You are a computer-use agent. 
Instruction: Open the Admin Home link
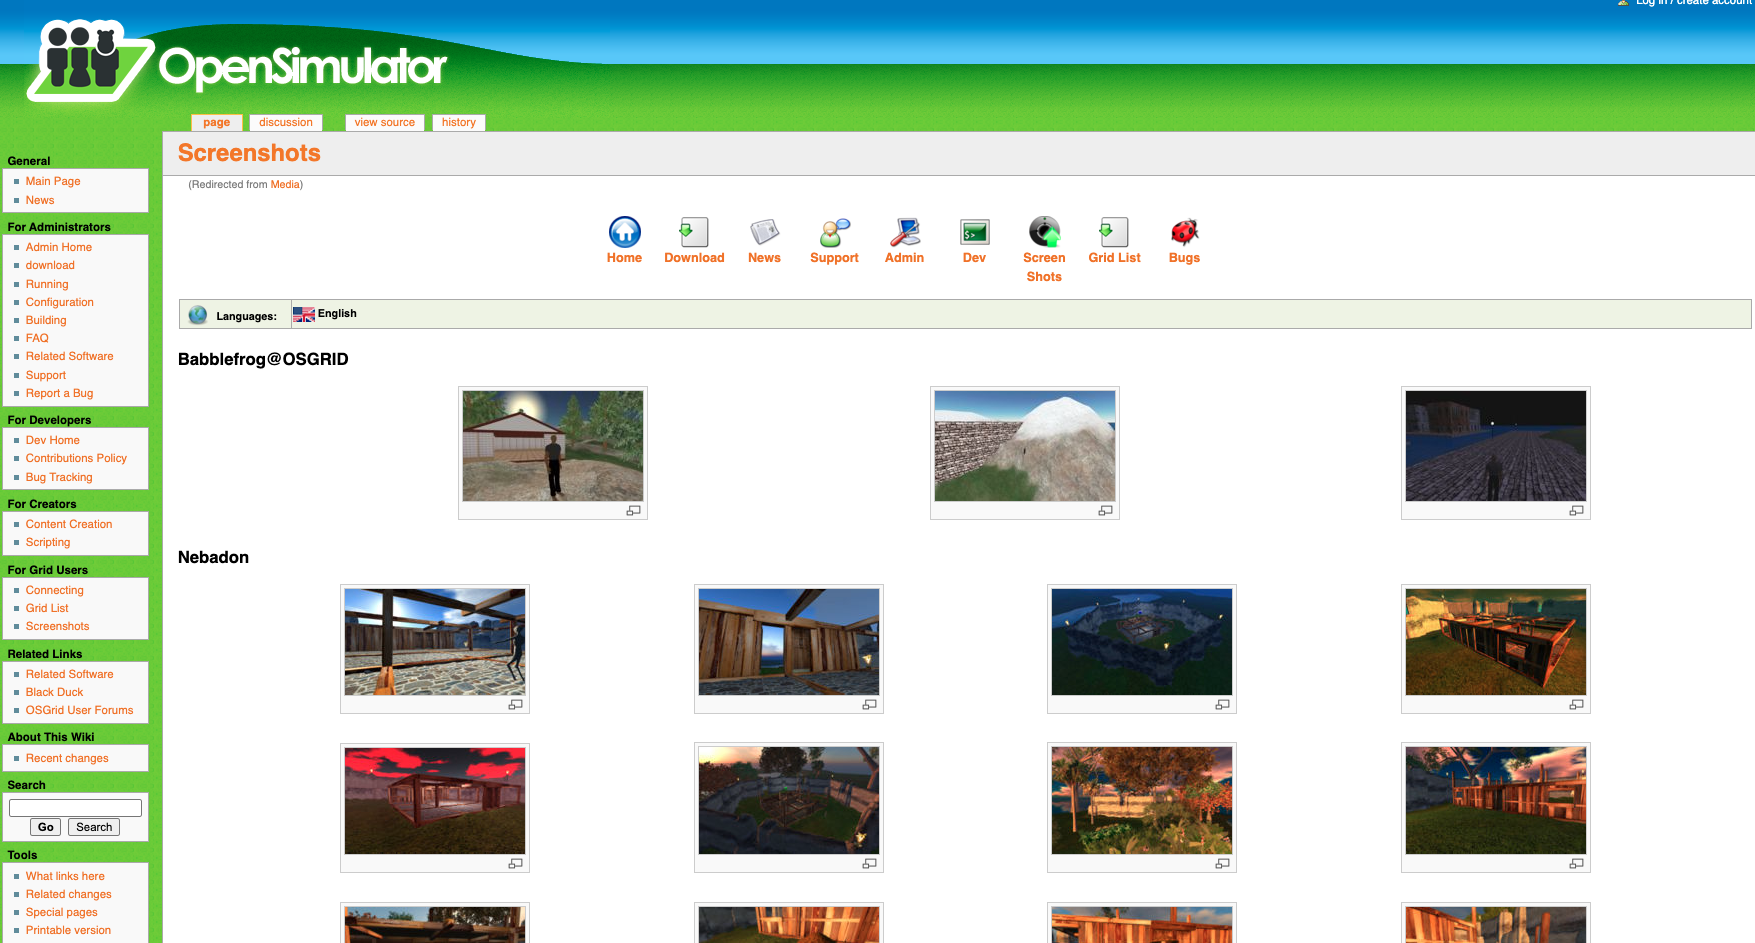click(x=59, y=247)
